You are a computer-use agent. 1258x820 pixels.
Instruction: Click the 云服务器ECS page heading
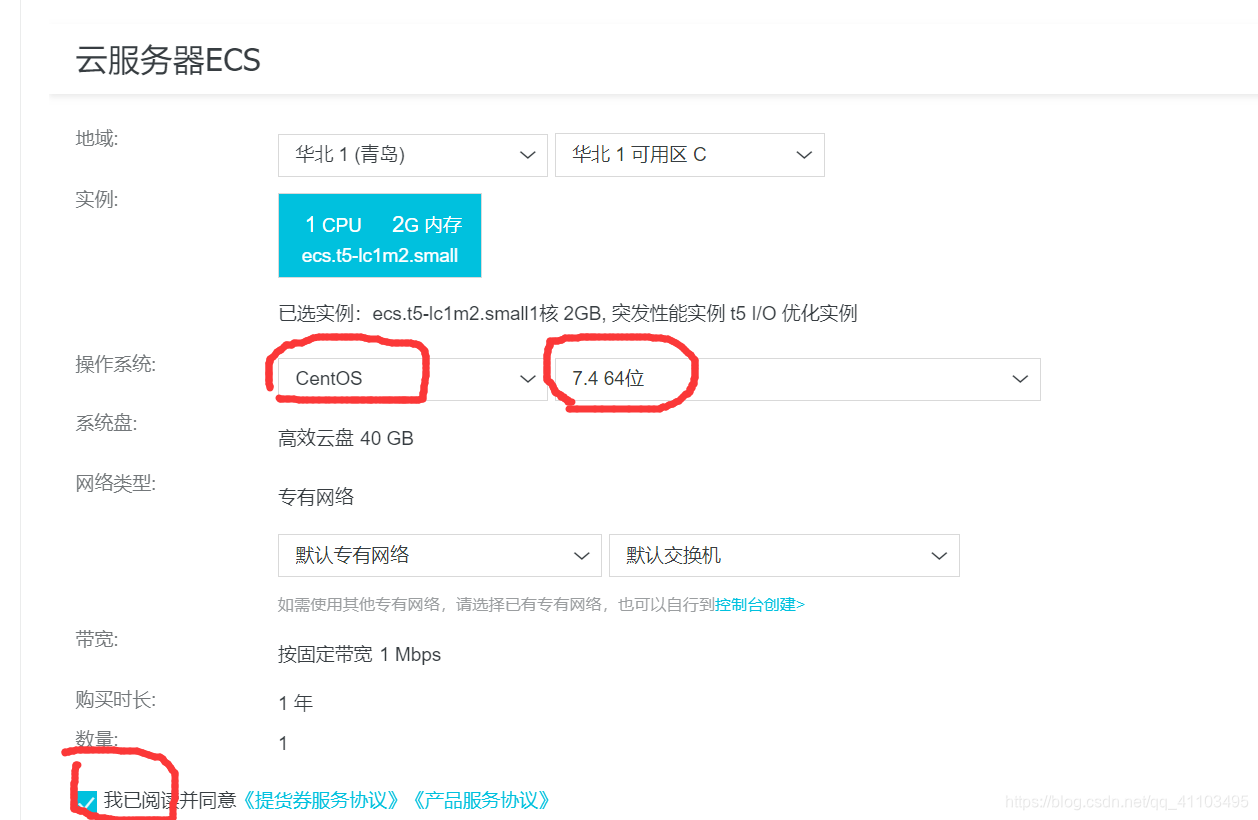pos(168,60)
